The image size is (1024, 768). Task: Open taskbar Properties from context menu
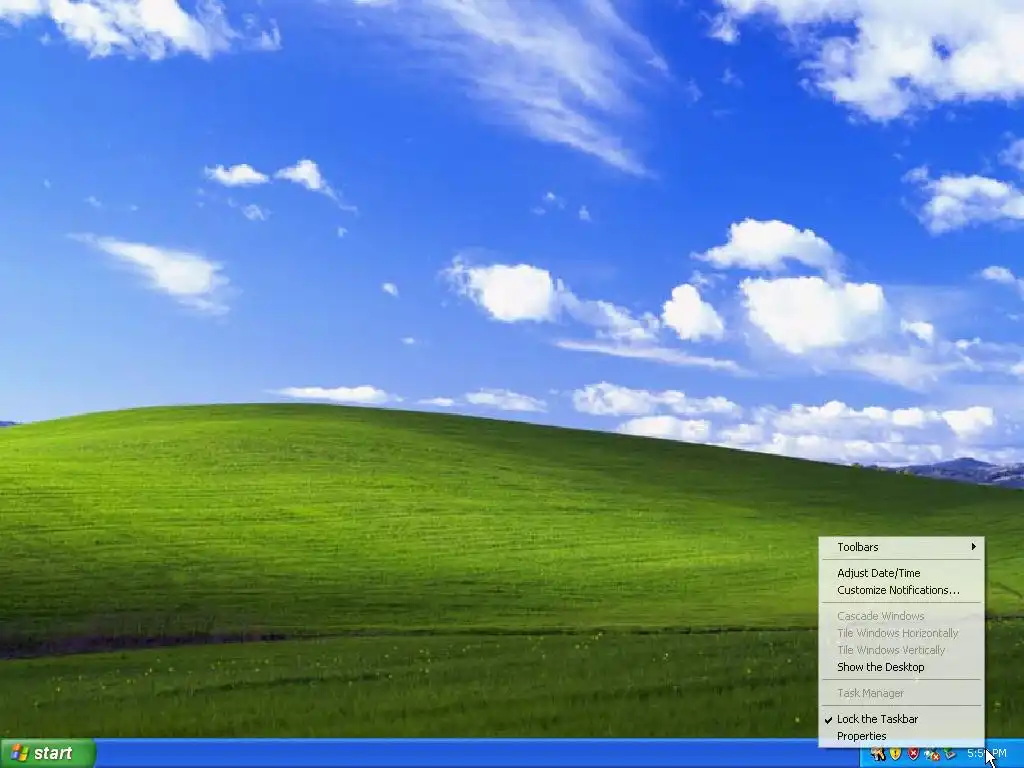(901, 736)
